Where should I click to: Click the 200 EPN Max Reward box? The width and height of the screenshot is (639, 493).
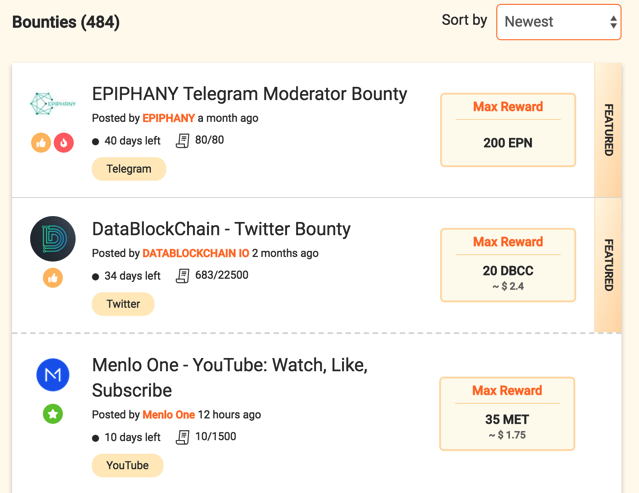tap(508, 130)
